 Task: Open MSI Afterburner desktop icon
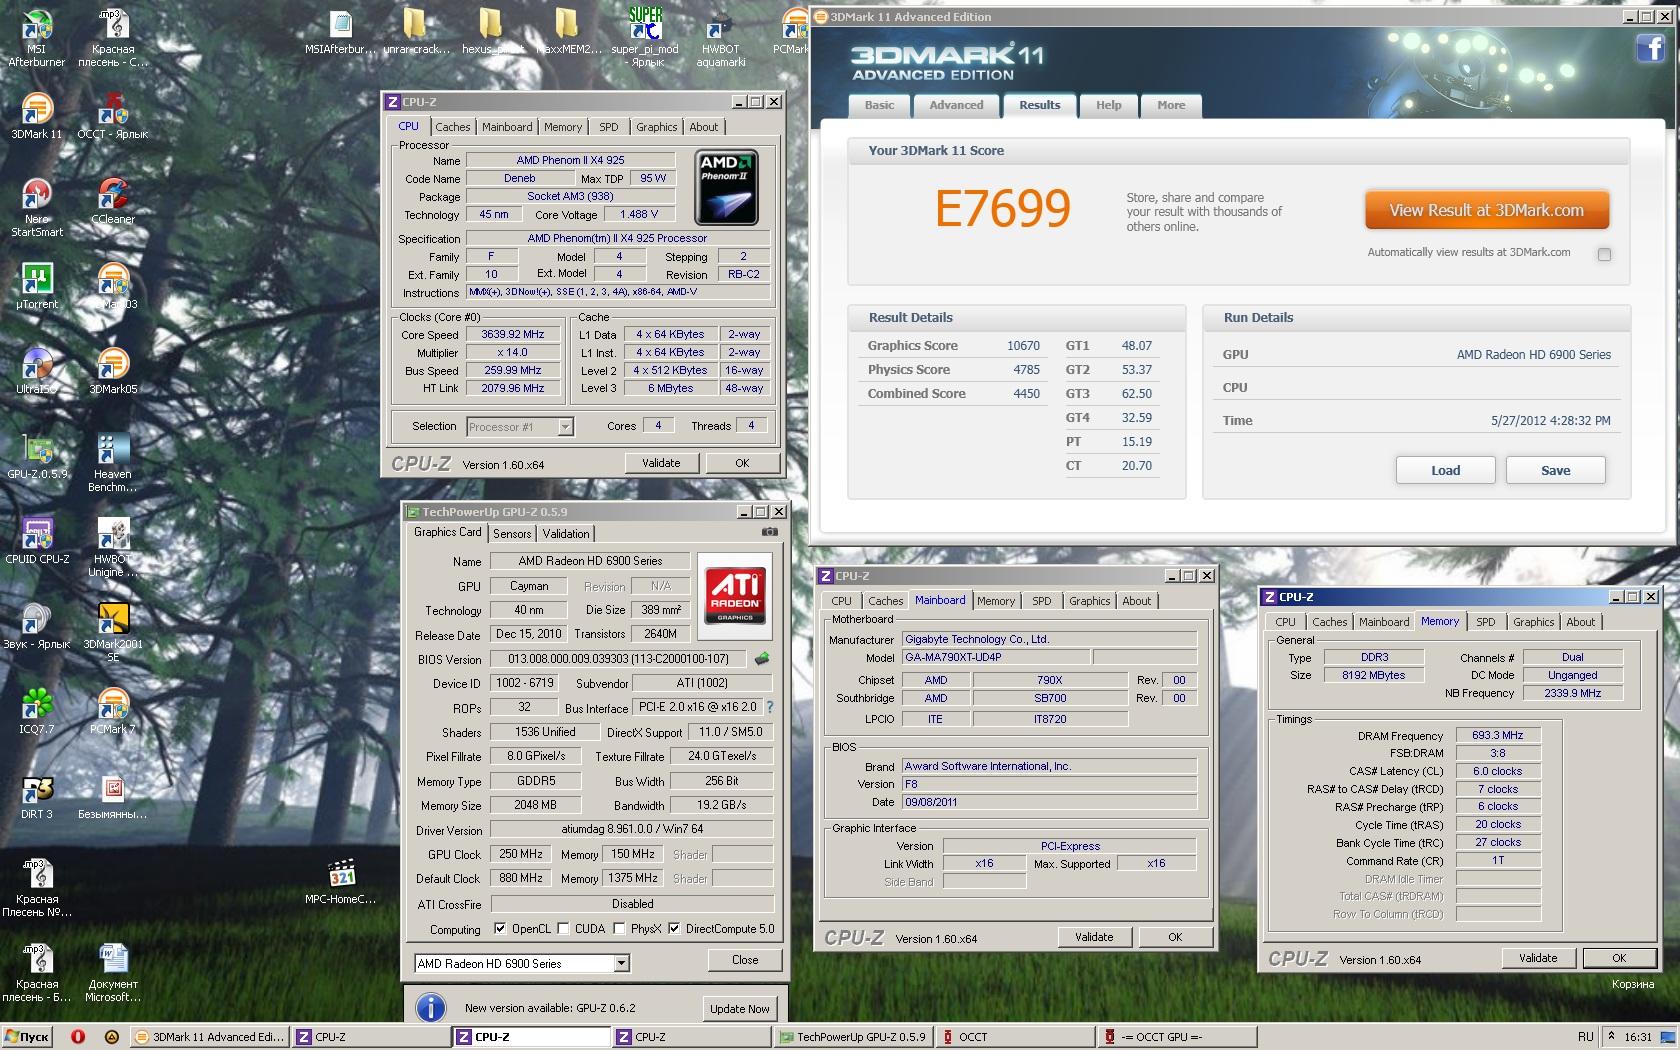tap(37, 37)
